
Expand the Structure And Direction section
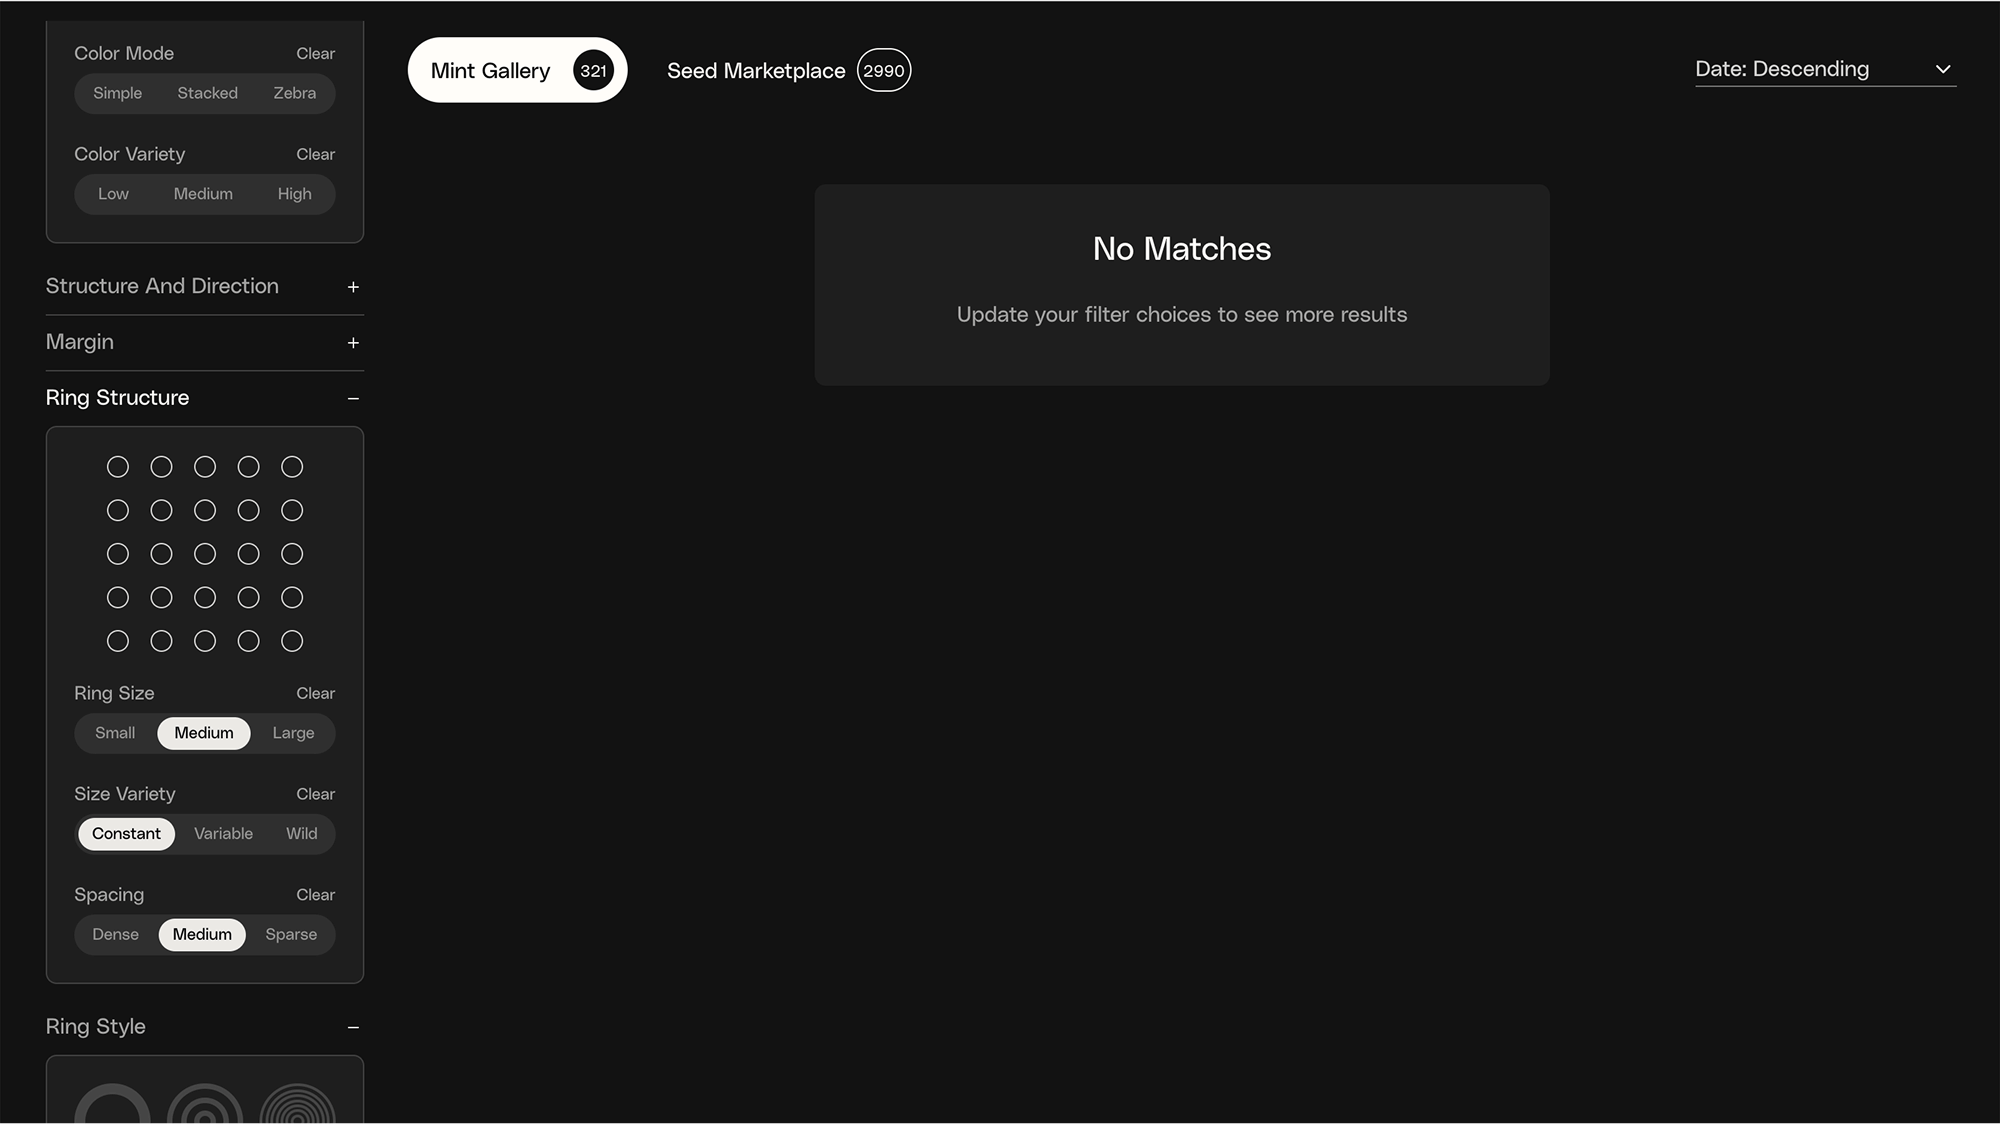pyautogui.click(x=353, y=287)
